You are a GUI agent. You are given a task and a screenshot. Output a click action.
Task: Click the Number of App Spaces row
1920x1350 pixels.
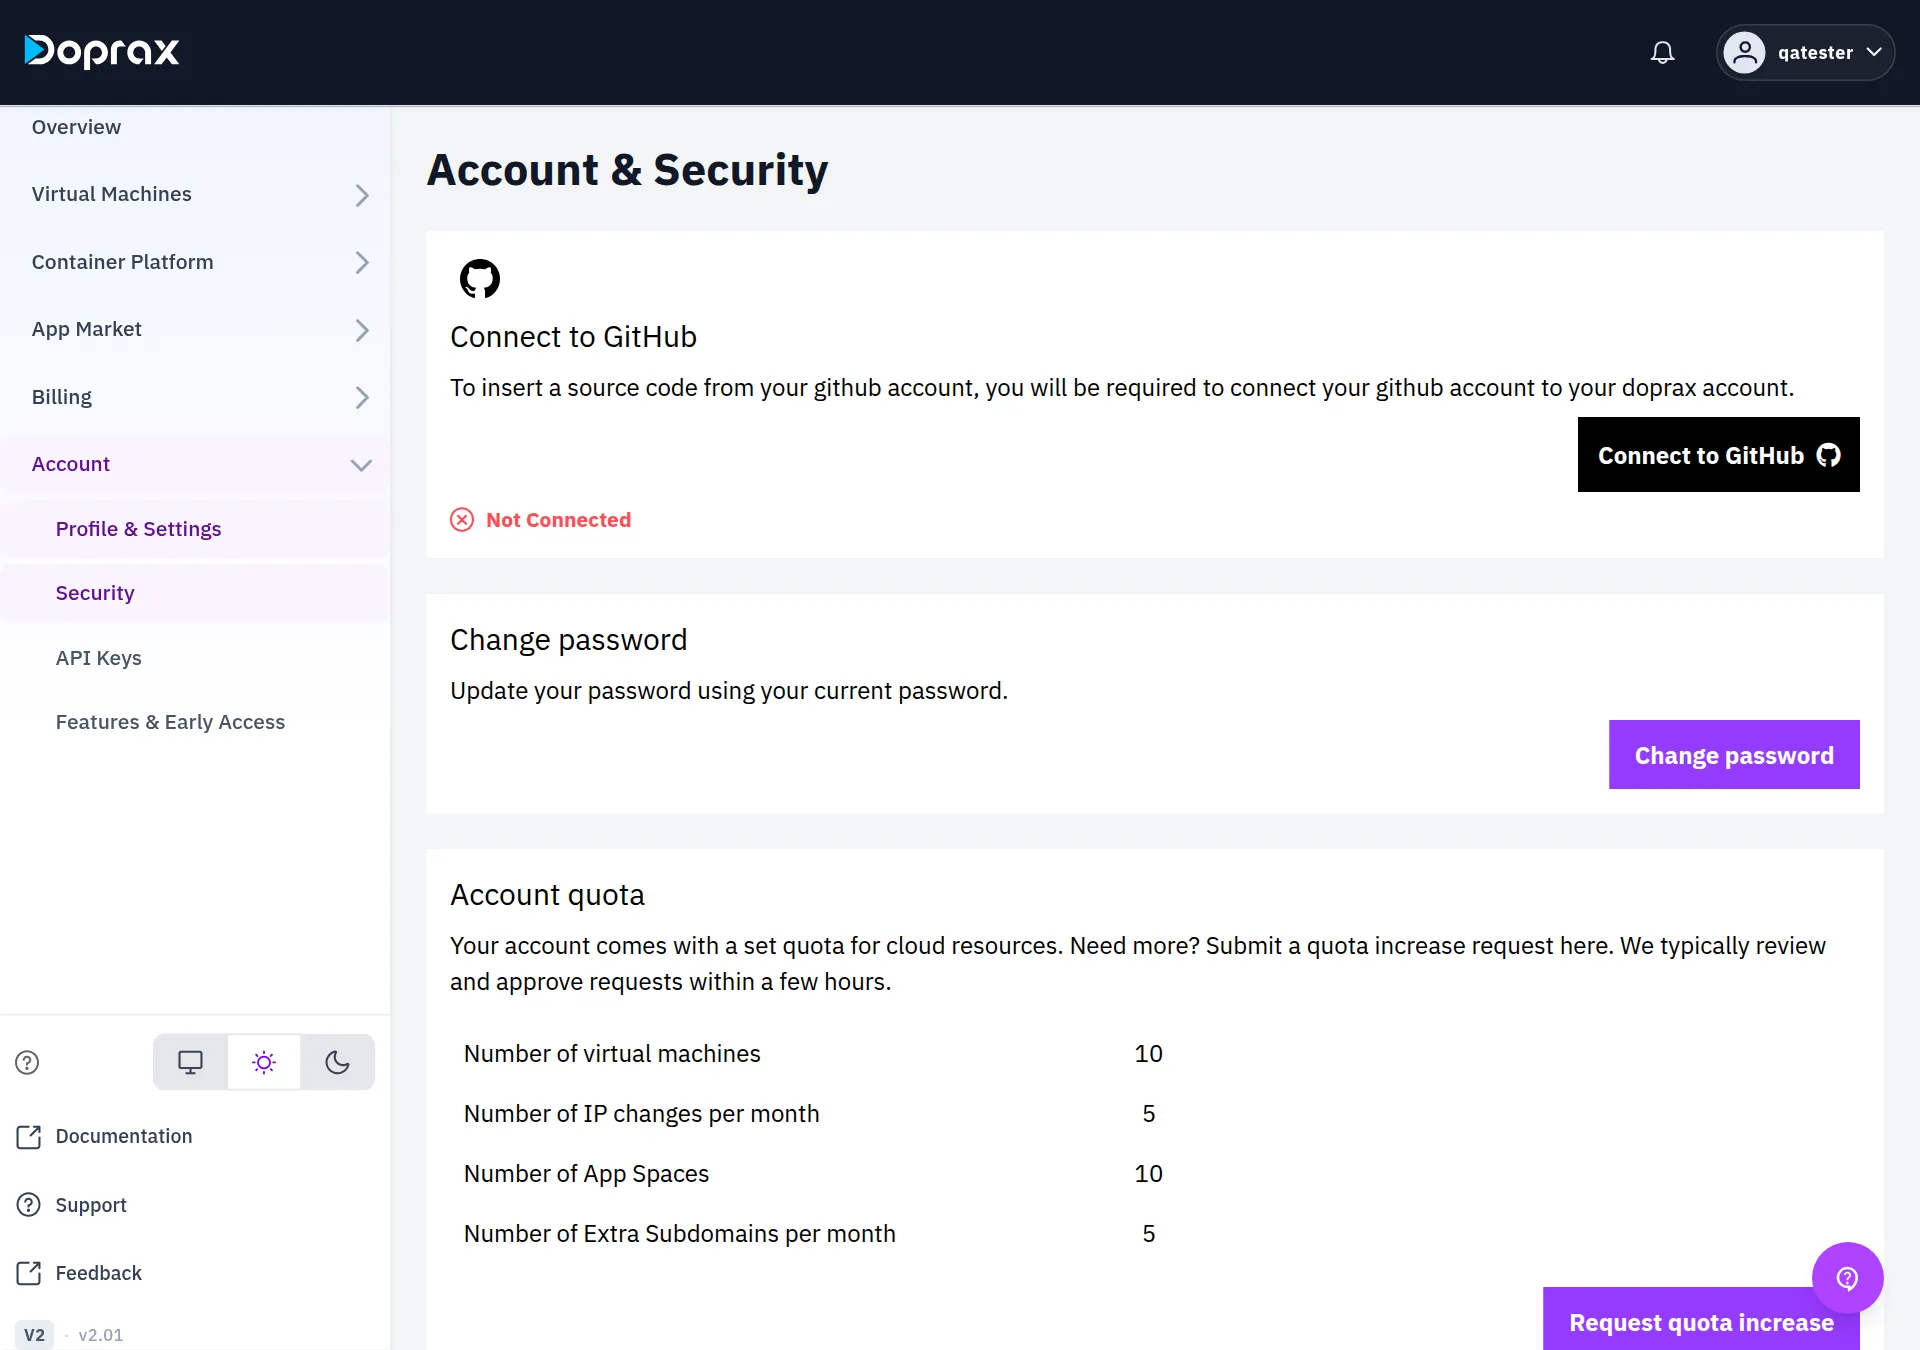point(813,1174)
